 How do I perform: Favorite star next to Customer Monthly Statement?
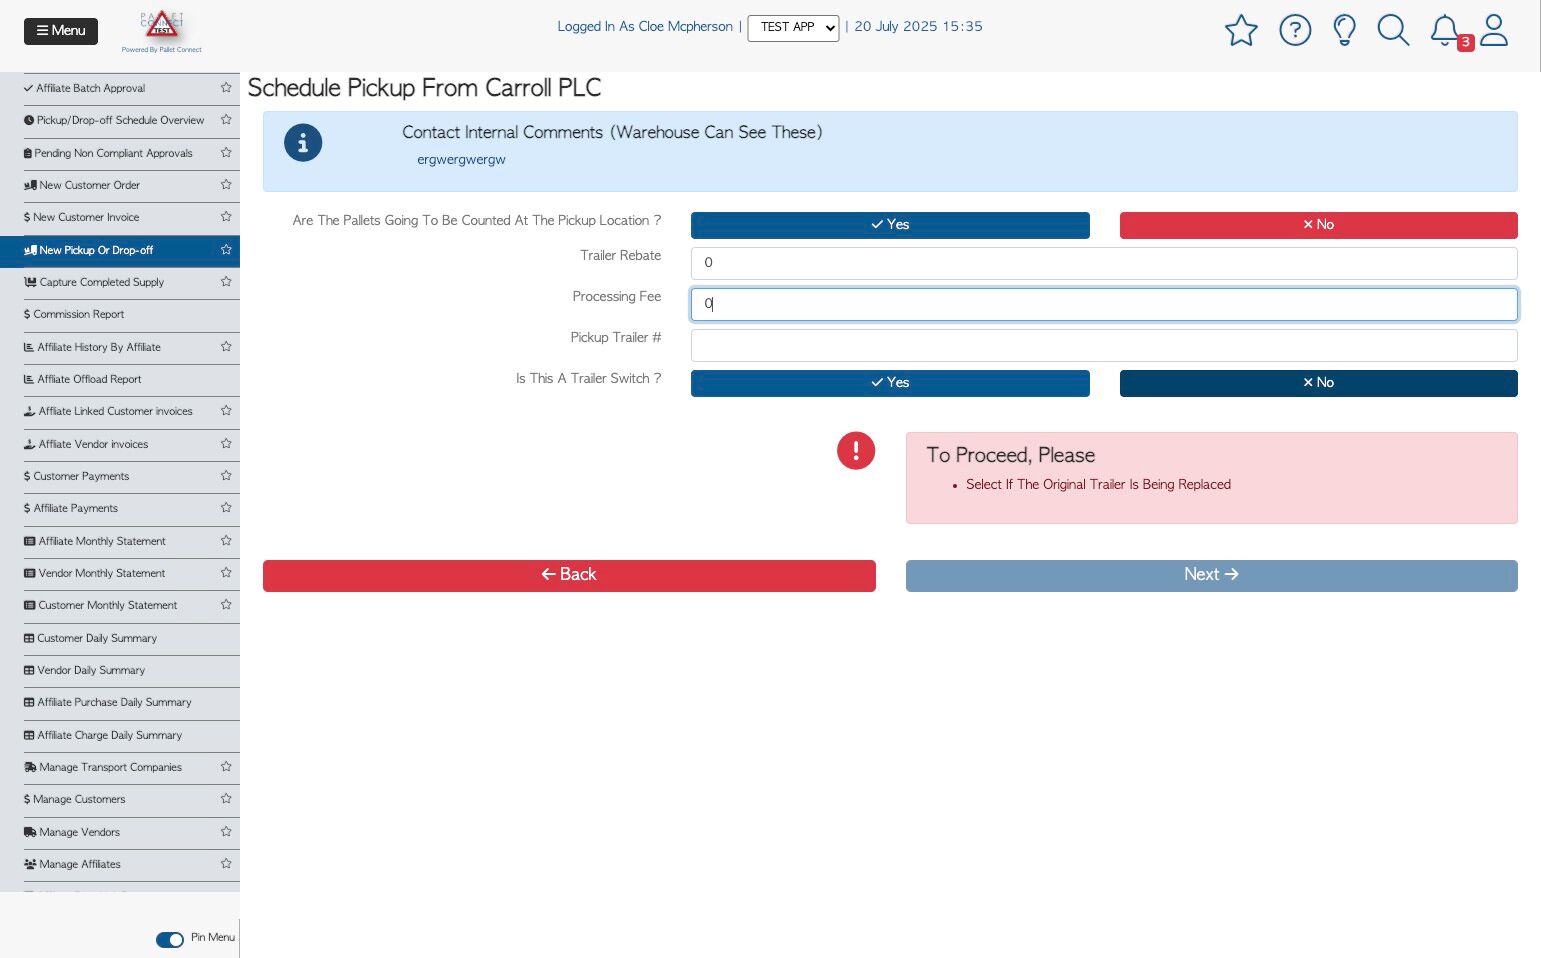tap(226, 604)
